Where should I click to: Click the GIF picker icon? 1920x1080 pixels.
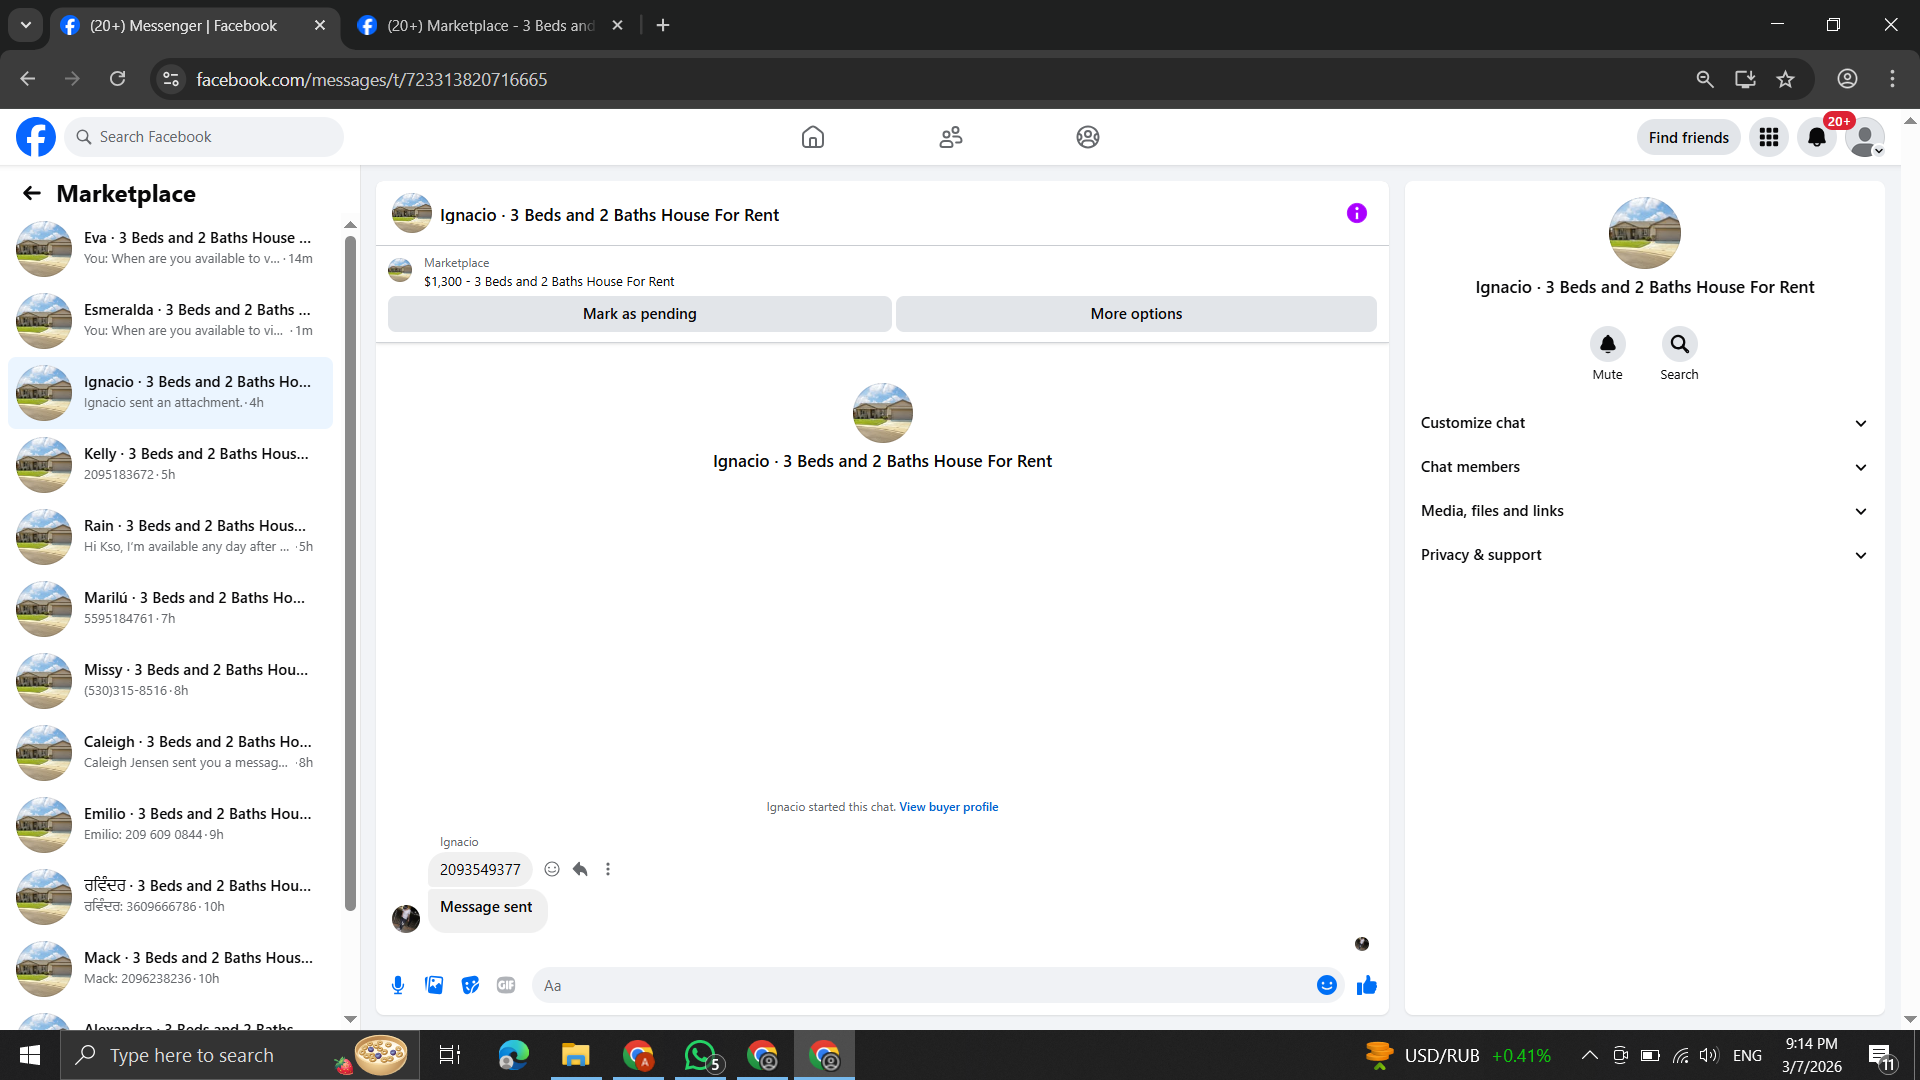[506, 985]
